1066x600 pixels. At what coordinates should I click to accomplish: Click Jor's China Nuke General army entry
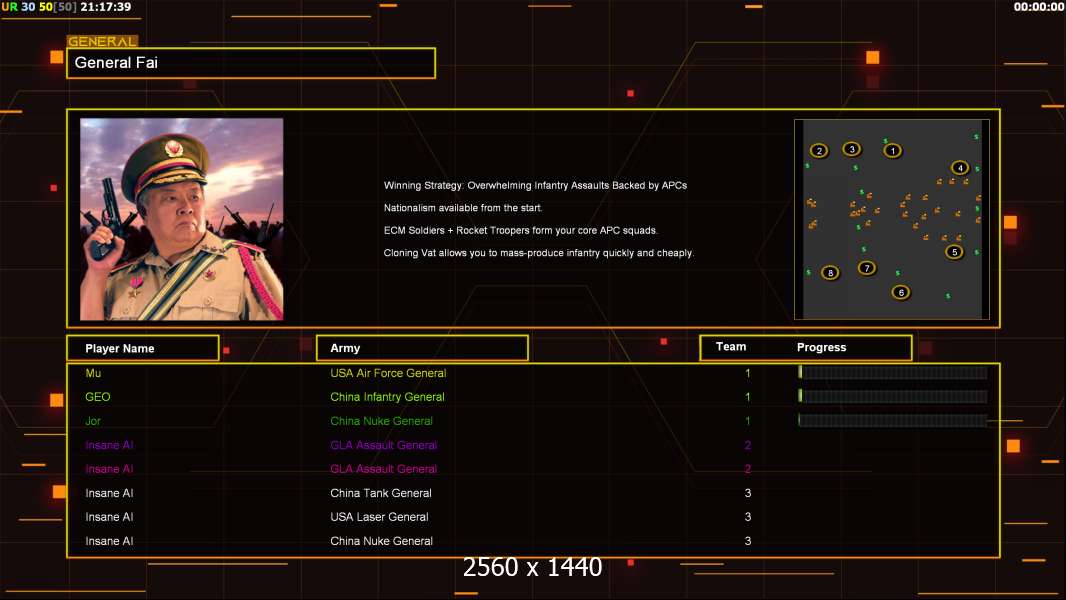[381, 421]
